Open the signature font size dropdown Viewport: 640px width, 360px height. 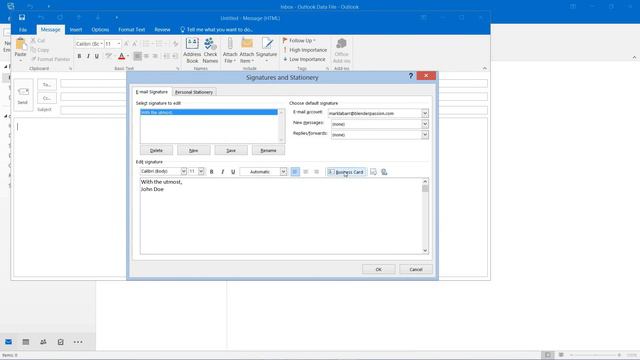coord(201,171)
